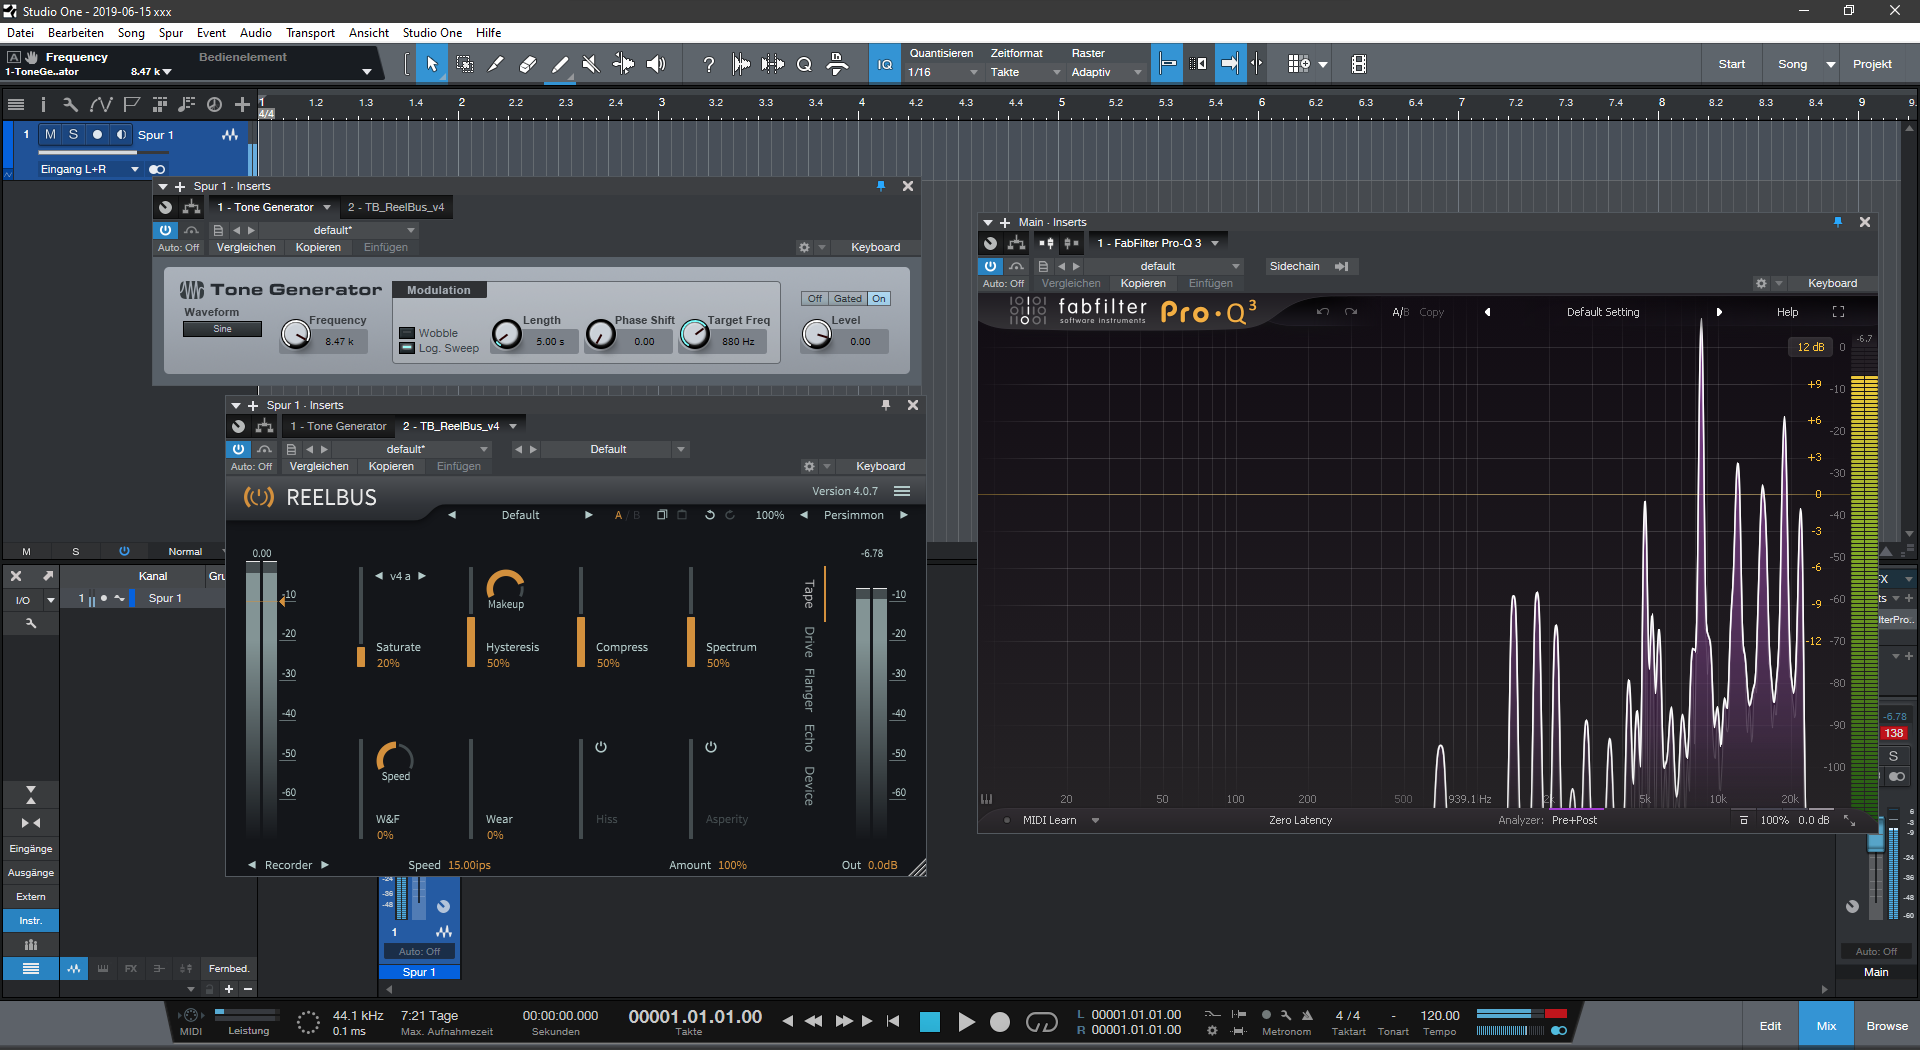Viewport: 1920px width, 1050px height.
Task: Select the Eraser tool
Action: 527,64
